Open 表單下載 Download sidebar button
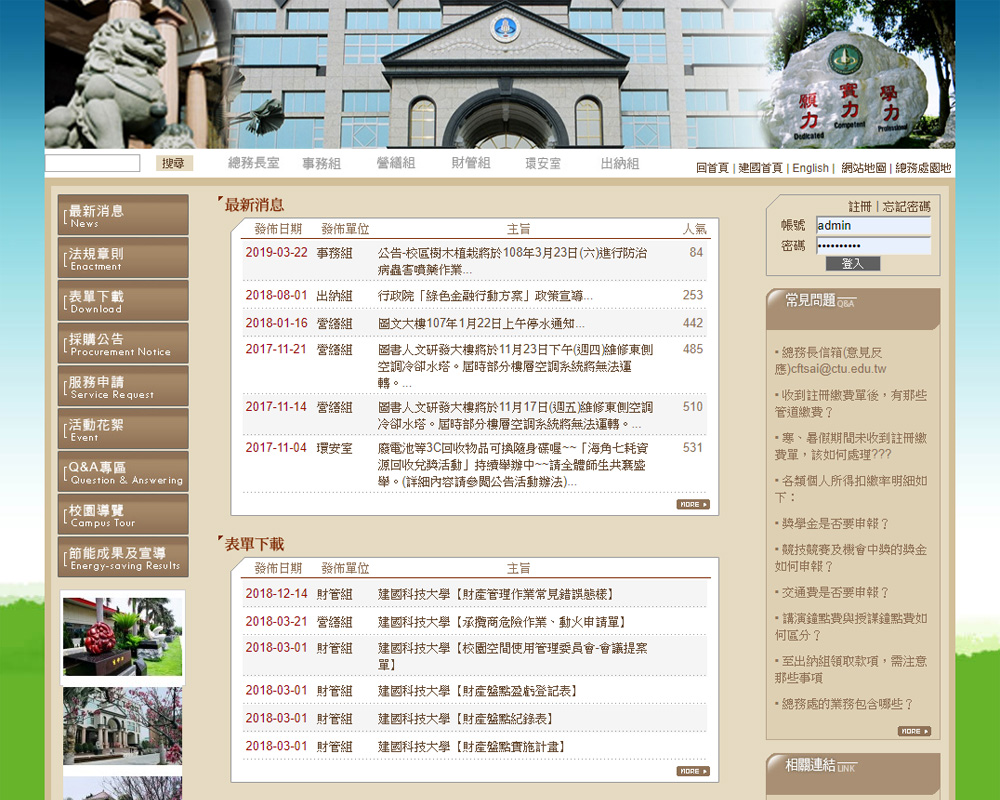 click(123, 300)
